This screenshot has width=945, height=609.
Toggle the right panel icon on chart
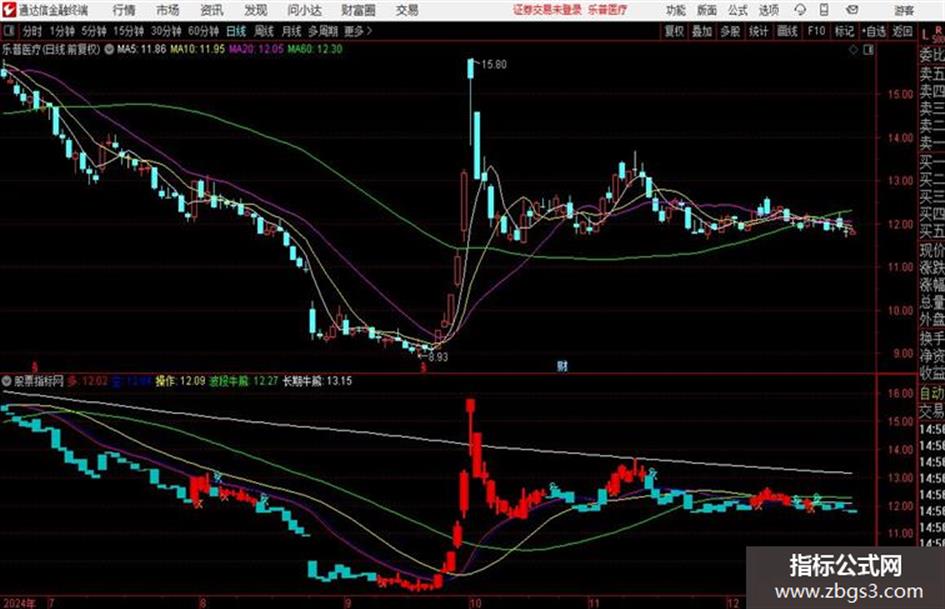[868, 50]
